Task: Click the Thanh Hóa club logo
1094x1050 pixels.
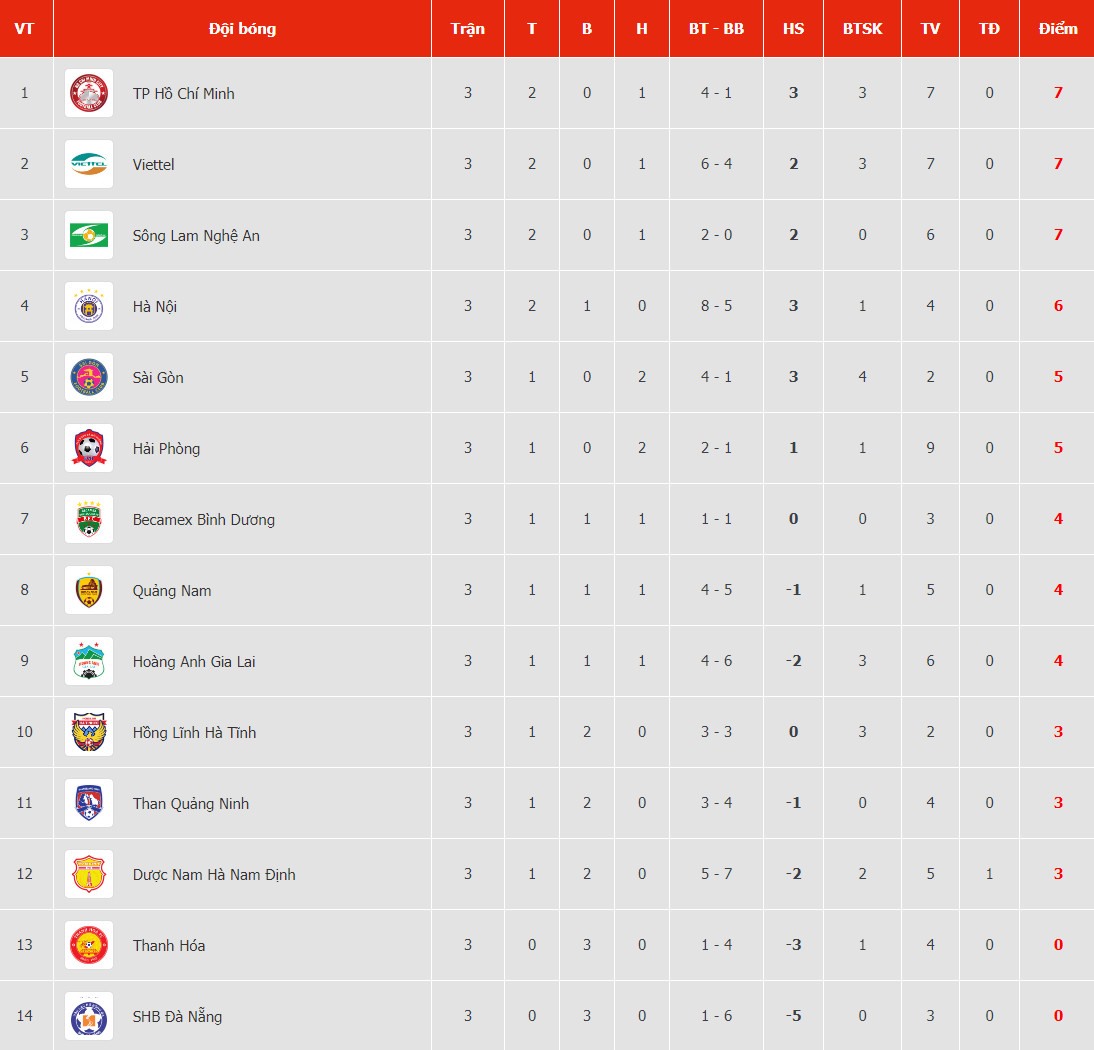Action: click(89, 945)
